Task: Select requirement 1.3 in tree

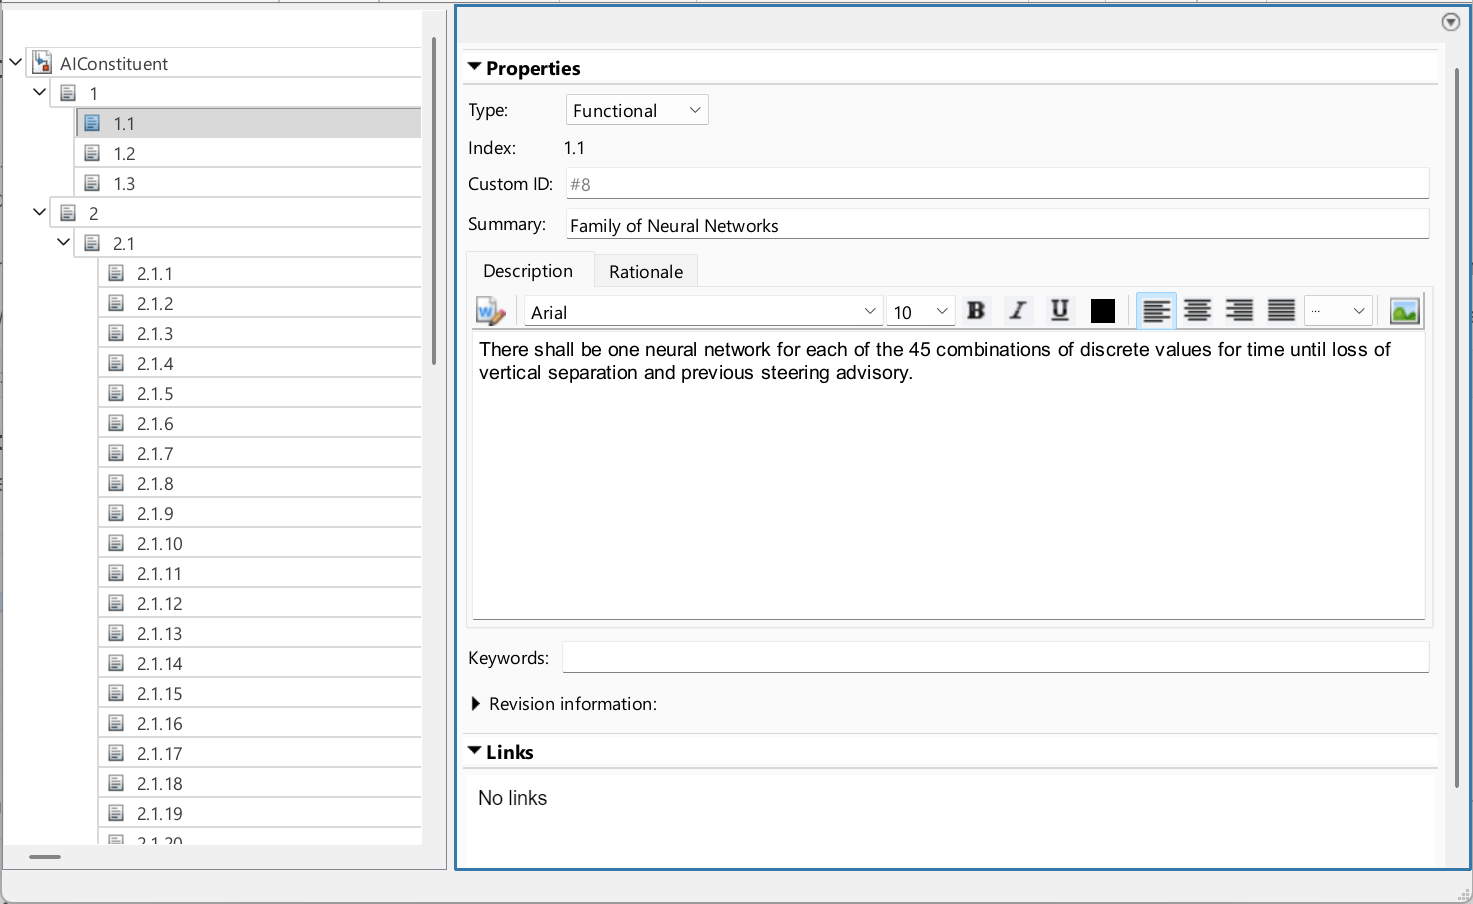Action: 248,183
